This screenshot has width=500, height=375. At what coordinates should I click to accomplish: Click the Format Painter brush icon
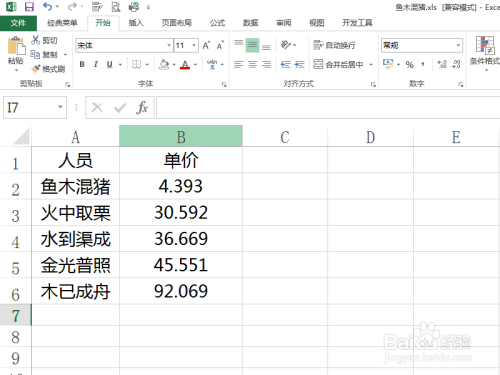pos(35,69)
